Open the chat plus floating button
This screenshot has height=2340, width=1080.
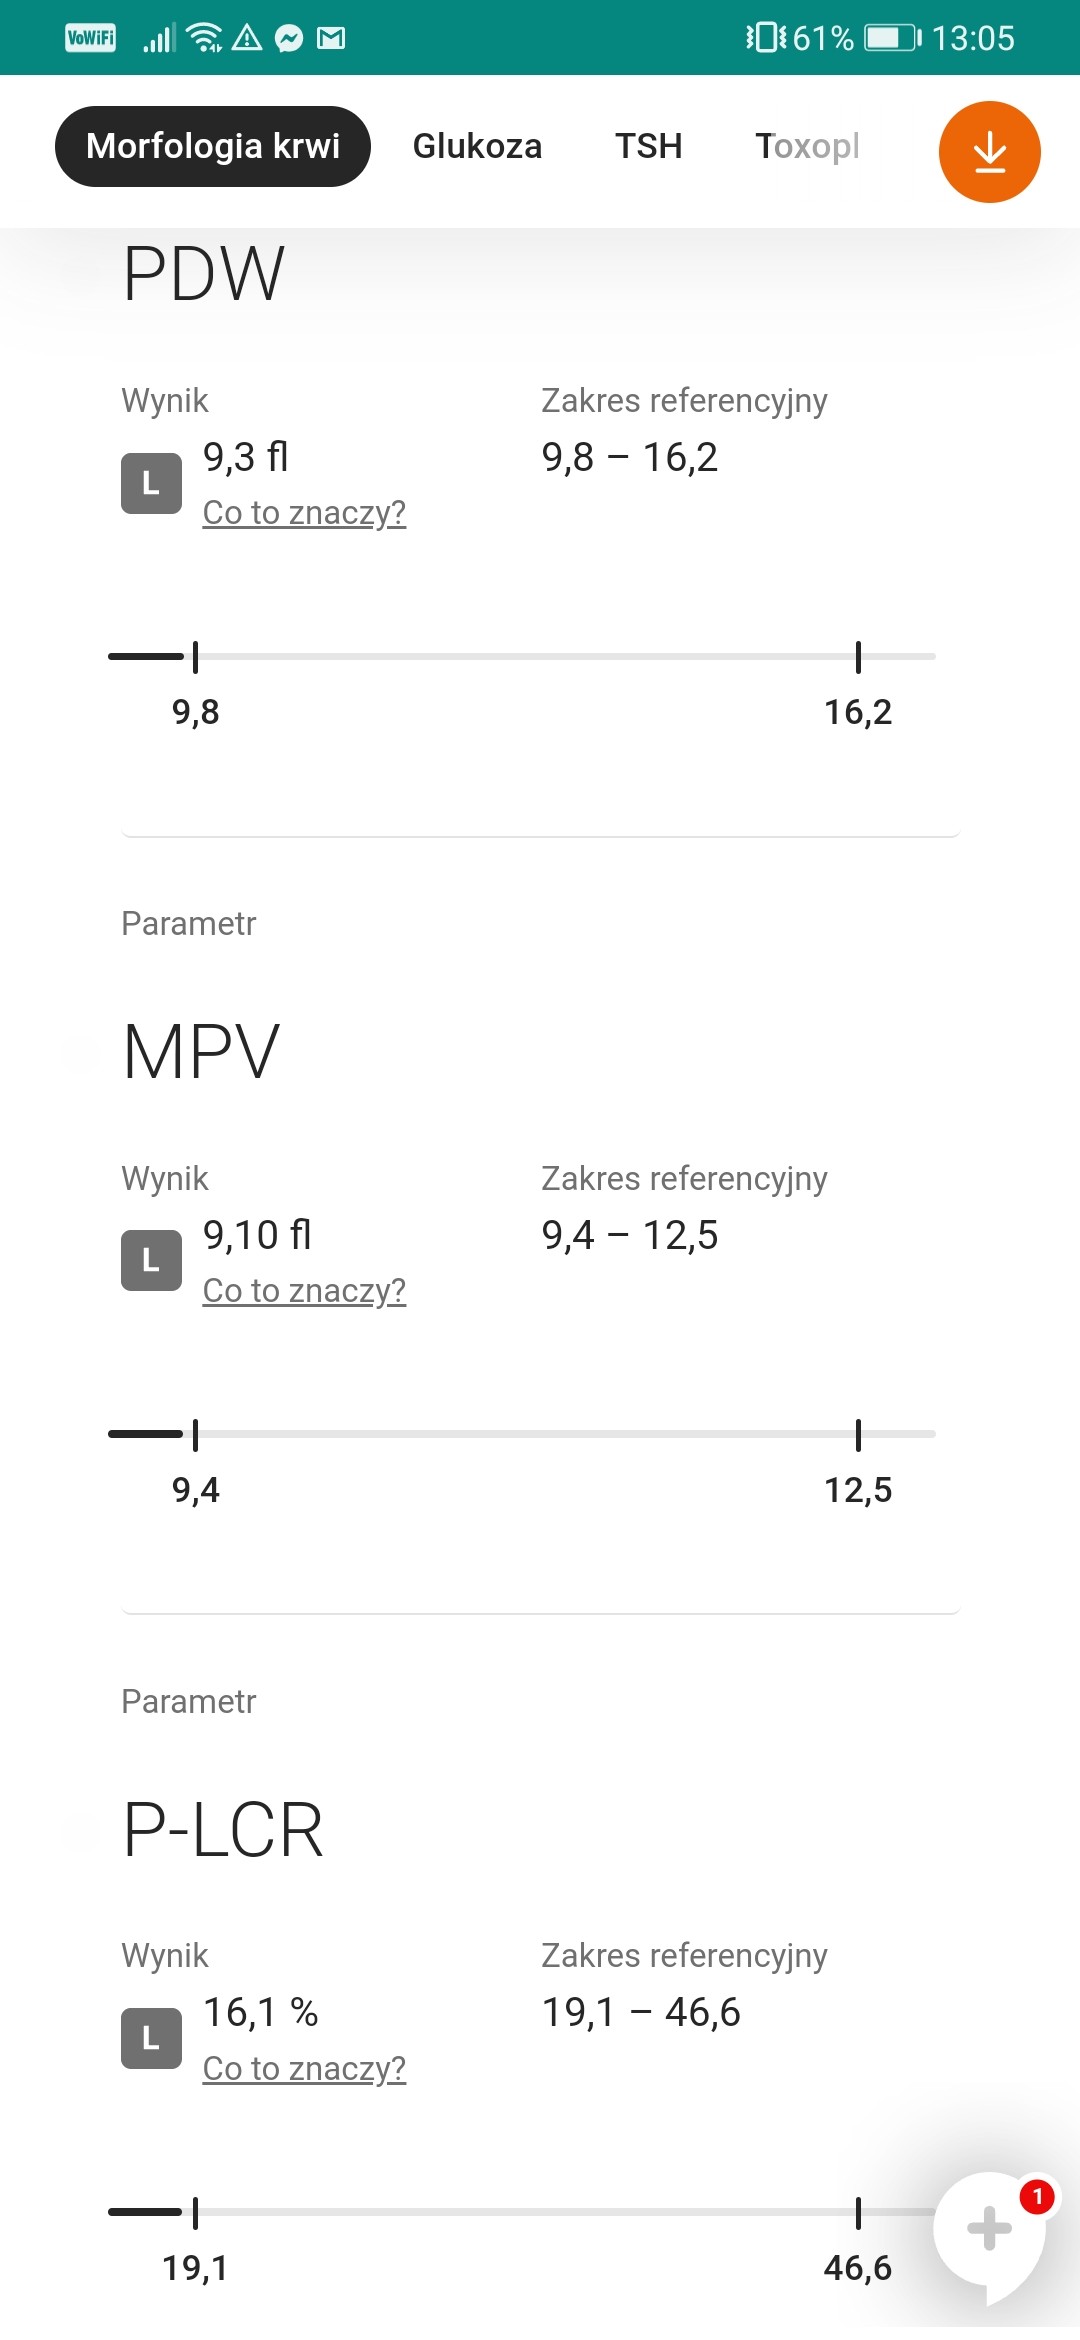989,2228
